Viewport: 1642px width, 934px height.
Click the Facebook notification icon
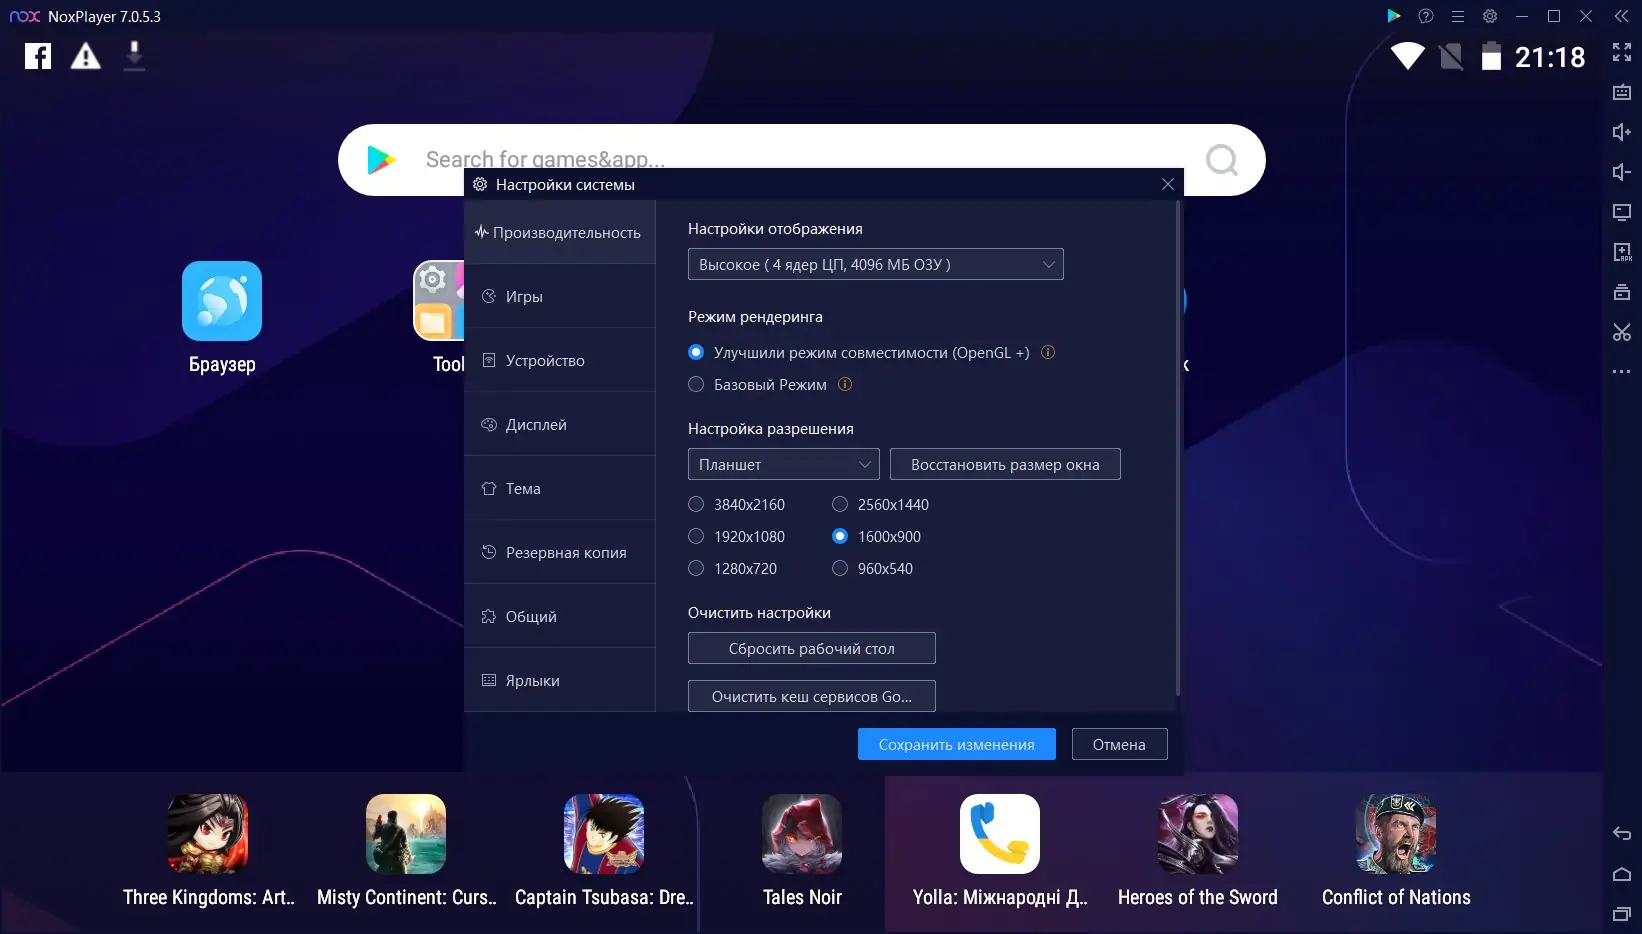pyautogui.click(x=38, y=56)
